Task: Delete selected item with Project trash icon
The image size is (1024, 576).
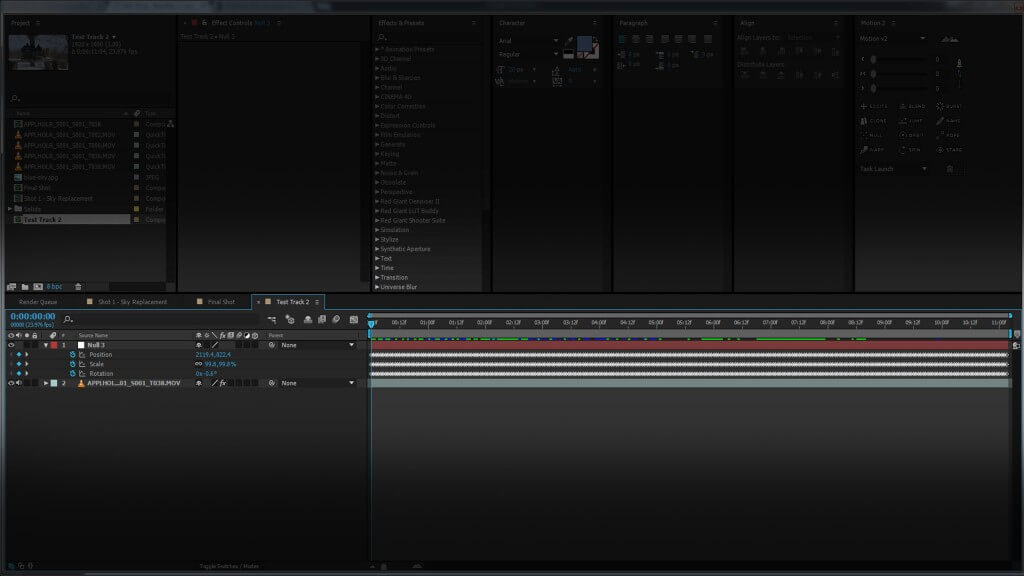Action: (78, 287)
